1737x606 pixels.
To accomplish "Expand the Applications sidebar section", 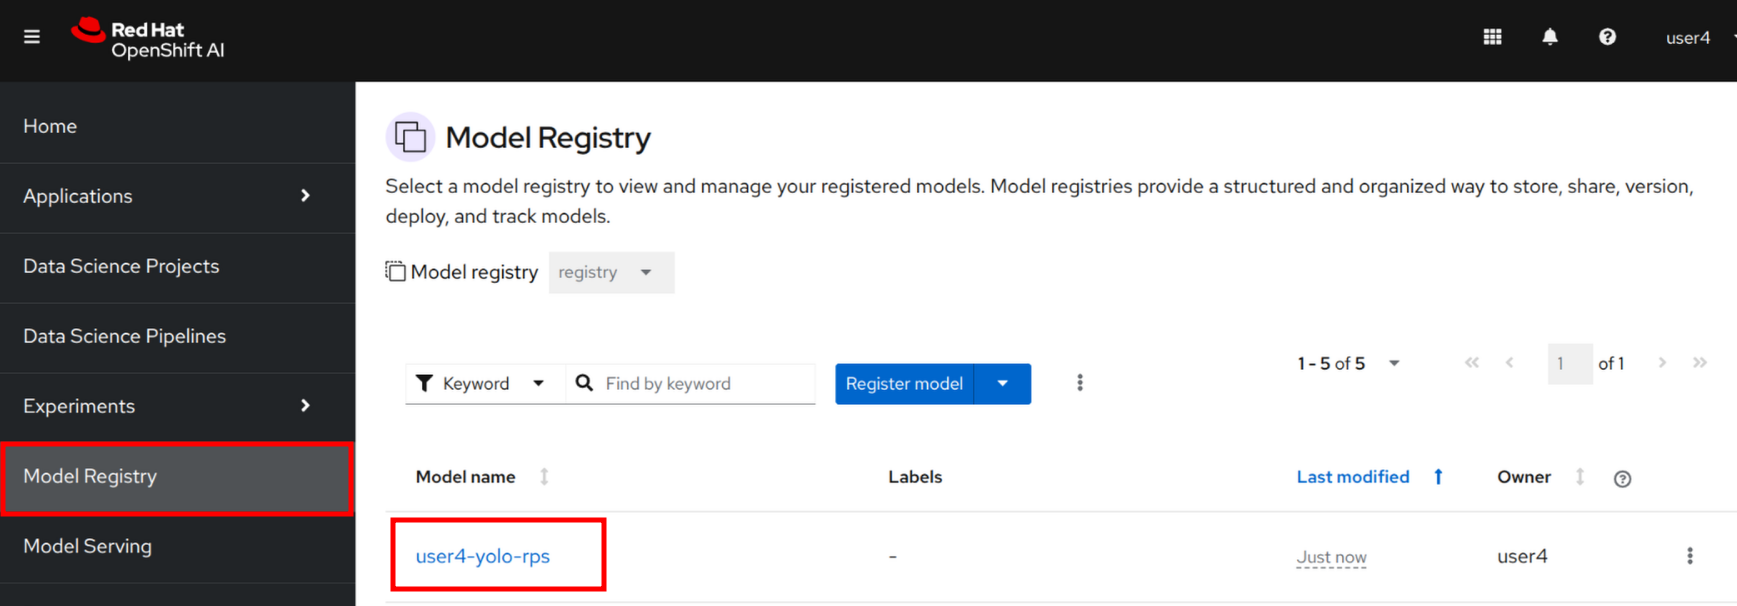I will [178, 197].
